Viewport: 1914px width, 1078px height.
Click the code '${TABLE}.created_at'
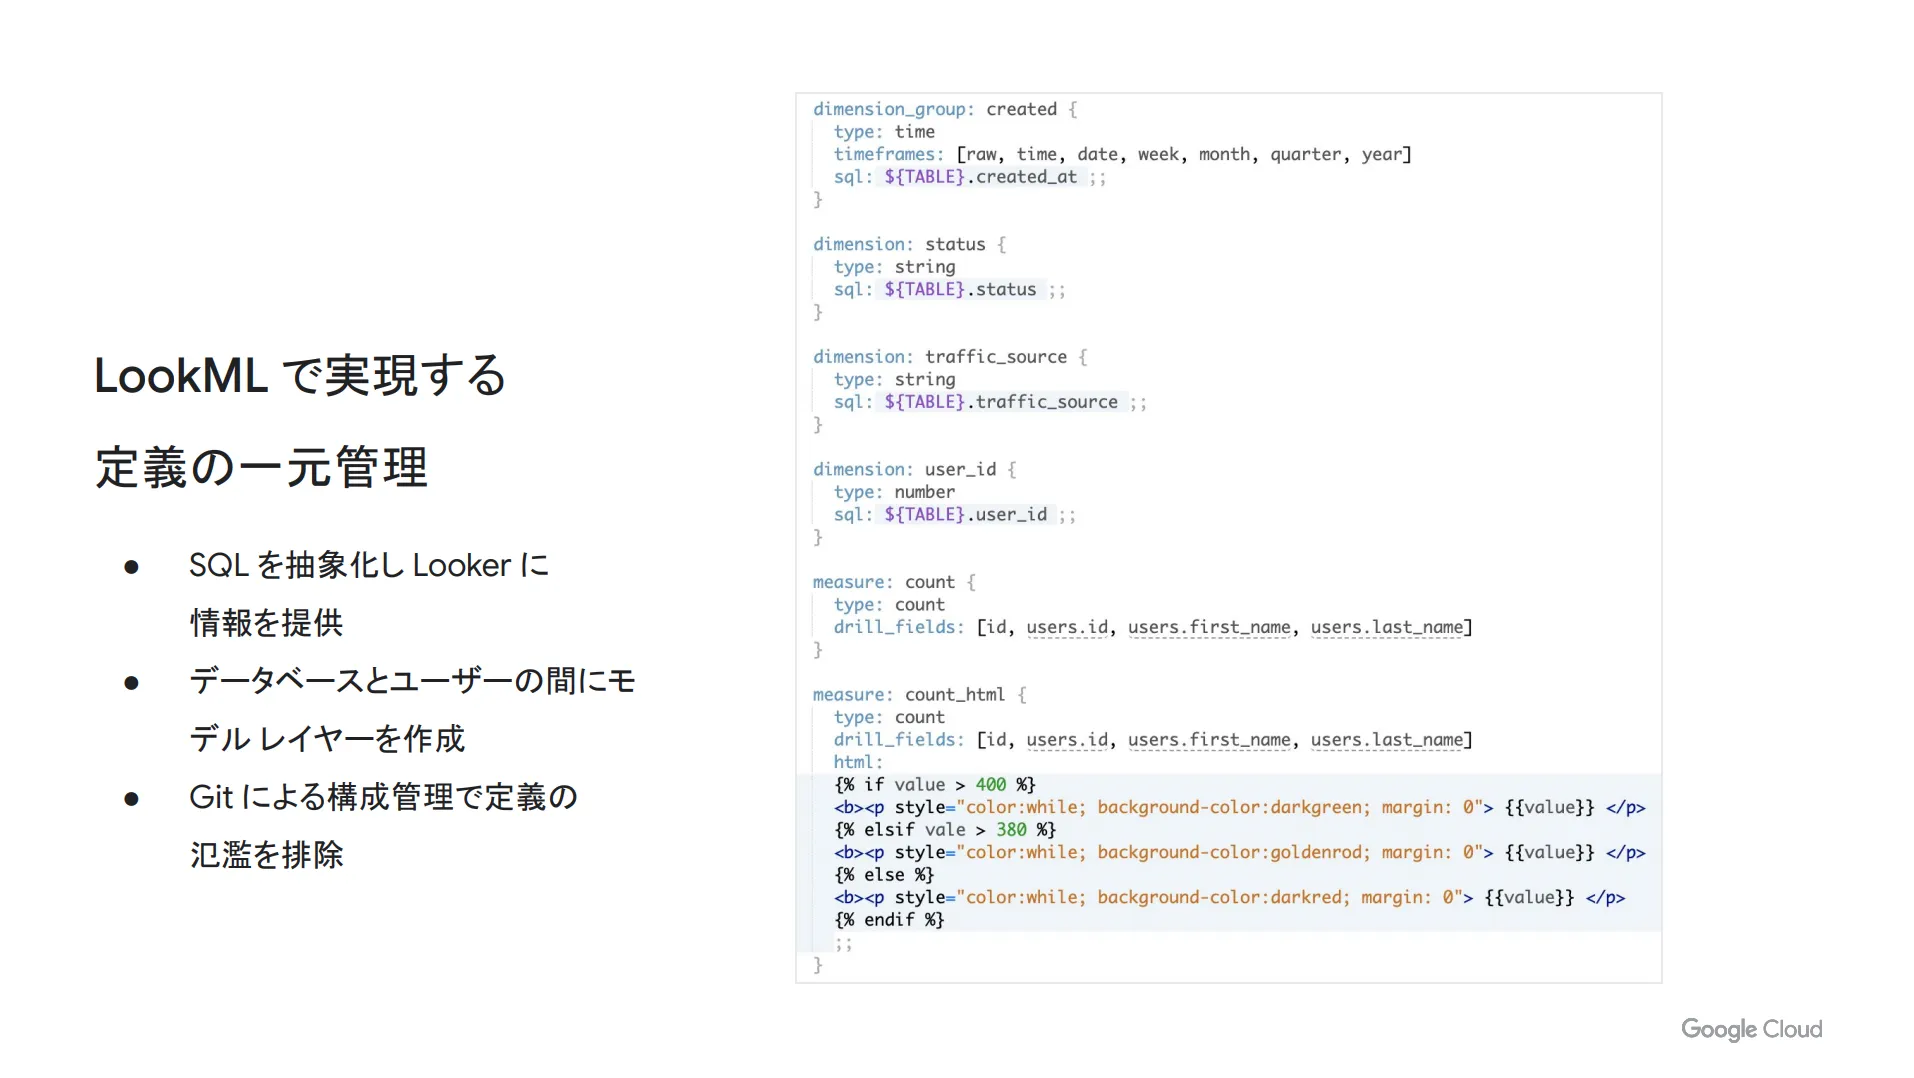(980, 177)
